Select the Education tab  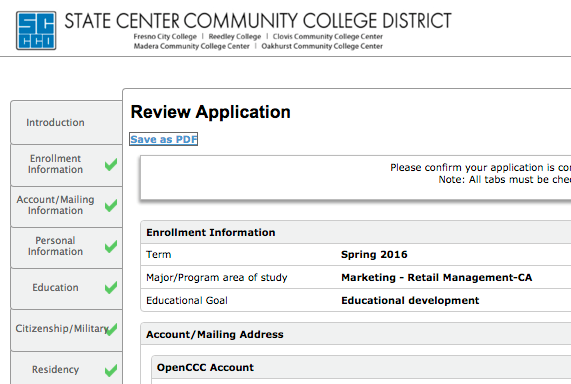tap(66, 289)
